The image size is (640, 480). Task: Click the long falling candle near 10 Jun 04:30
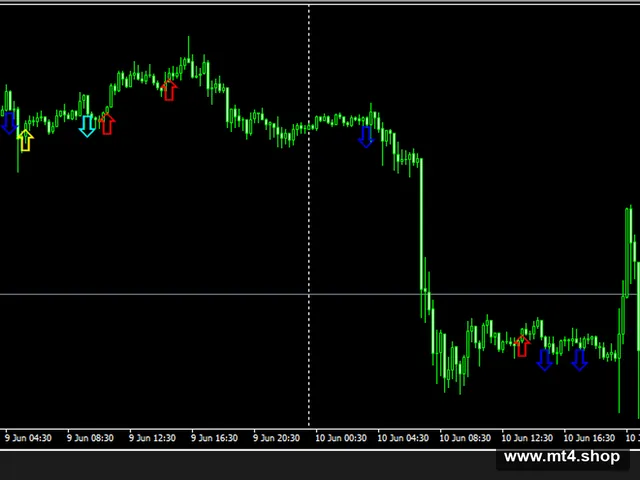422,238
